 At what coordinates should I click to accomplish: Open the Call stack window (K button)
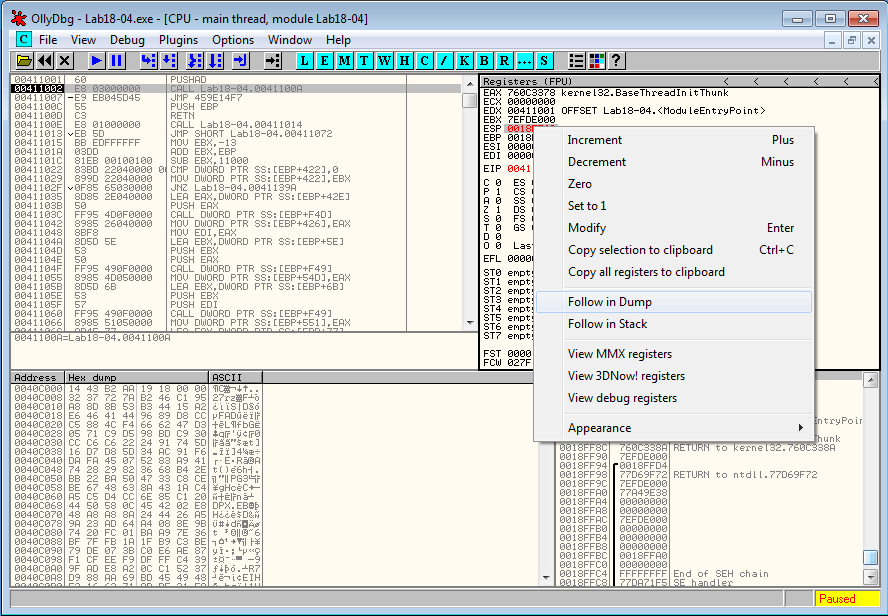coord(465,62)
